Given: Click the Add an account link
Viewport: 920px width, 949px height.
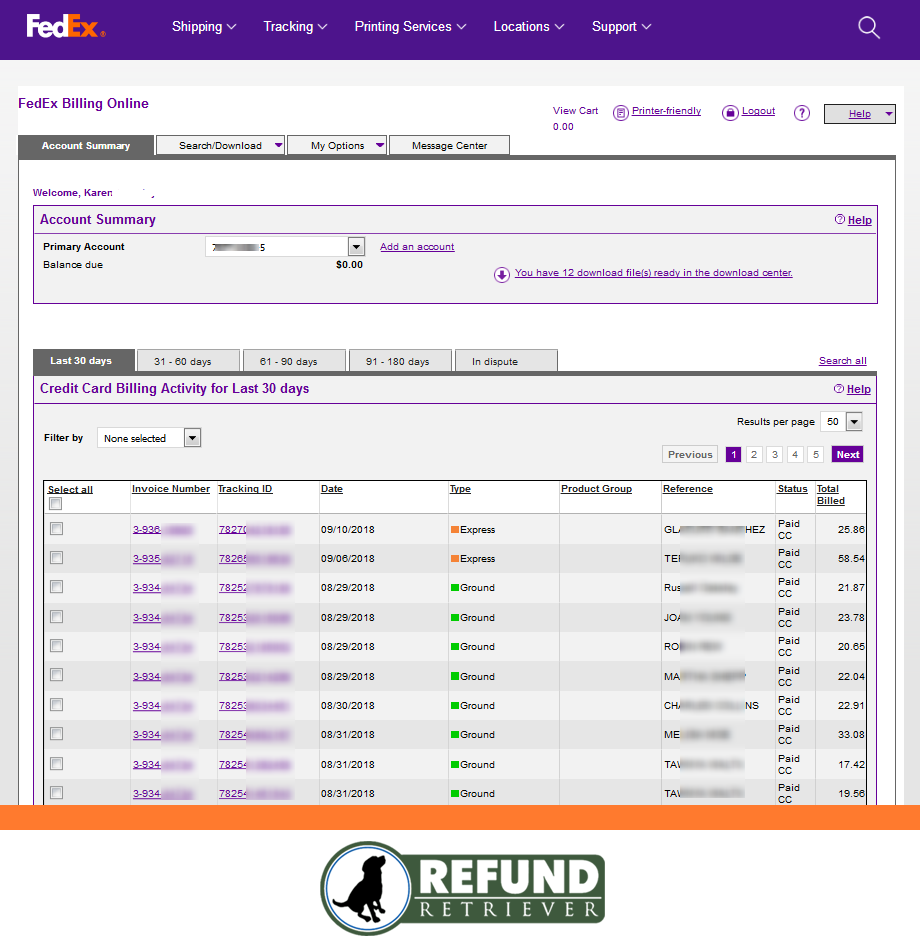Looking at the screenshot, I should [417, 246].
